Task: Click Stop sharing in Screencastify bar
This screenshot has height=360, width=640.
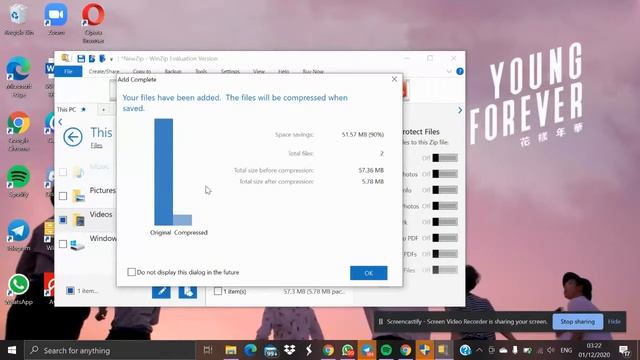Action: tap(578, 322)
